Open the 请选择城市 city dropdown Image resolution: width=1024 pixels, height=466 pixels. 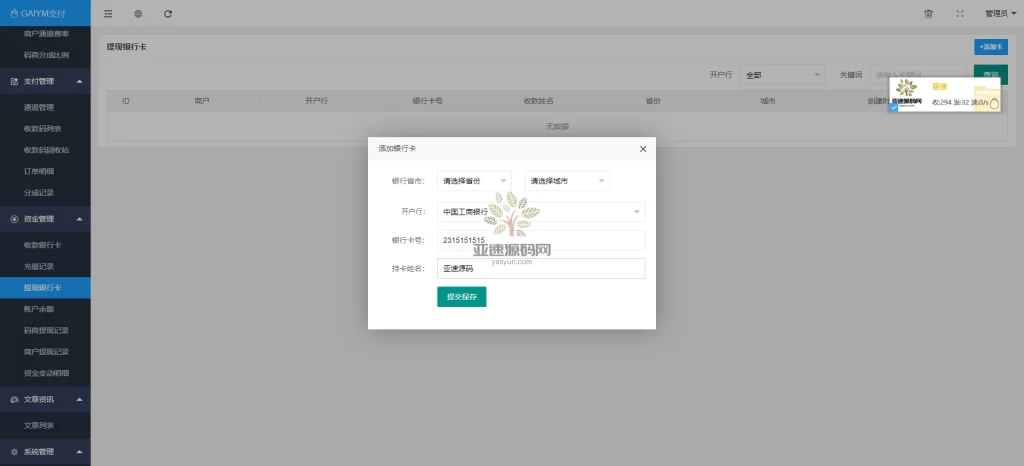[567, 181]
